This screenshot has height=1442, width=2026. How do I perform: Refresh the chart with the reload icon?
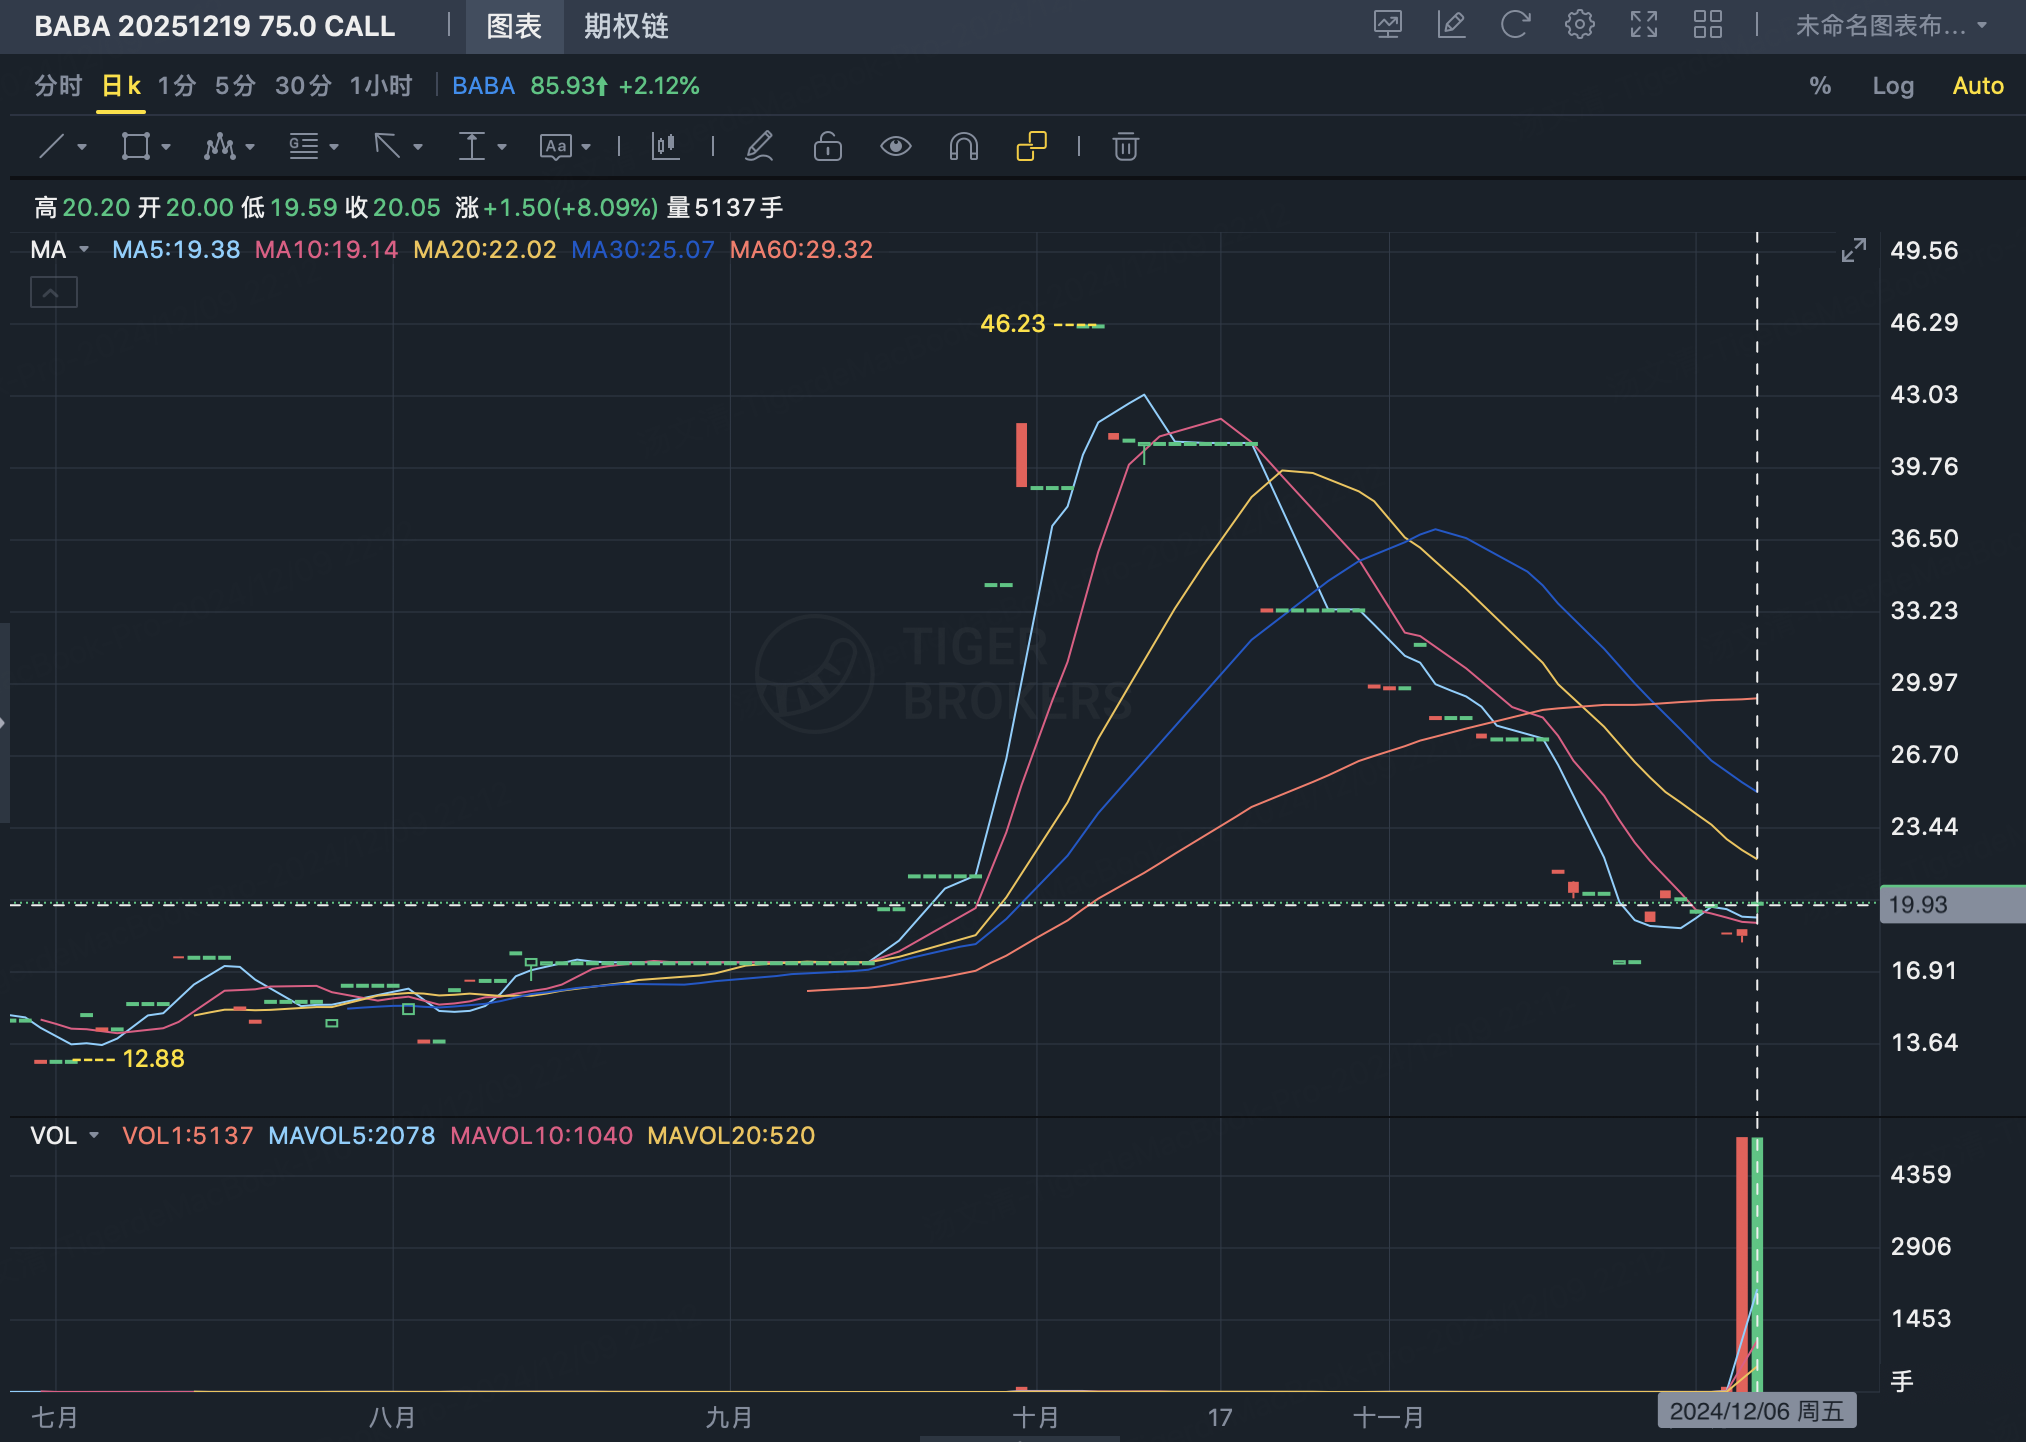pyautogui.click(x=1515, y=25)
